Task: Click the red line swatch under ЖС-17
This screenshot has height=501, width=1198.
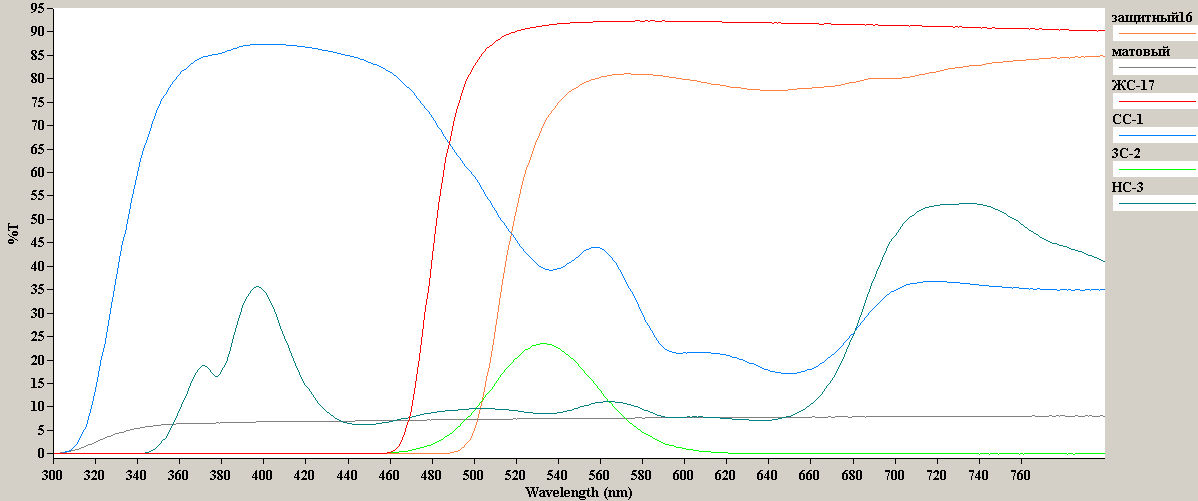Action: (1156, 101)
